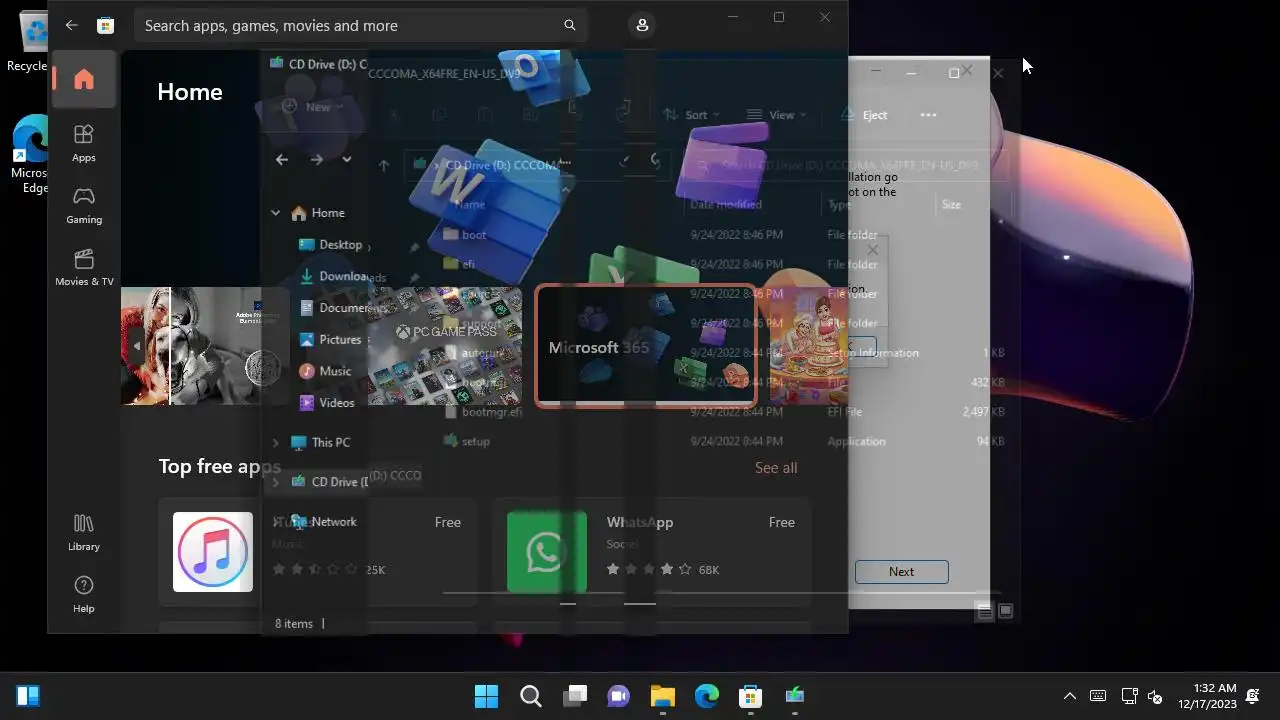Collapse Home in Explorer navigation pane
This screenshot has height=720, width=1280.
click(x=275, y=213)
